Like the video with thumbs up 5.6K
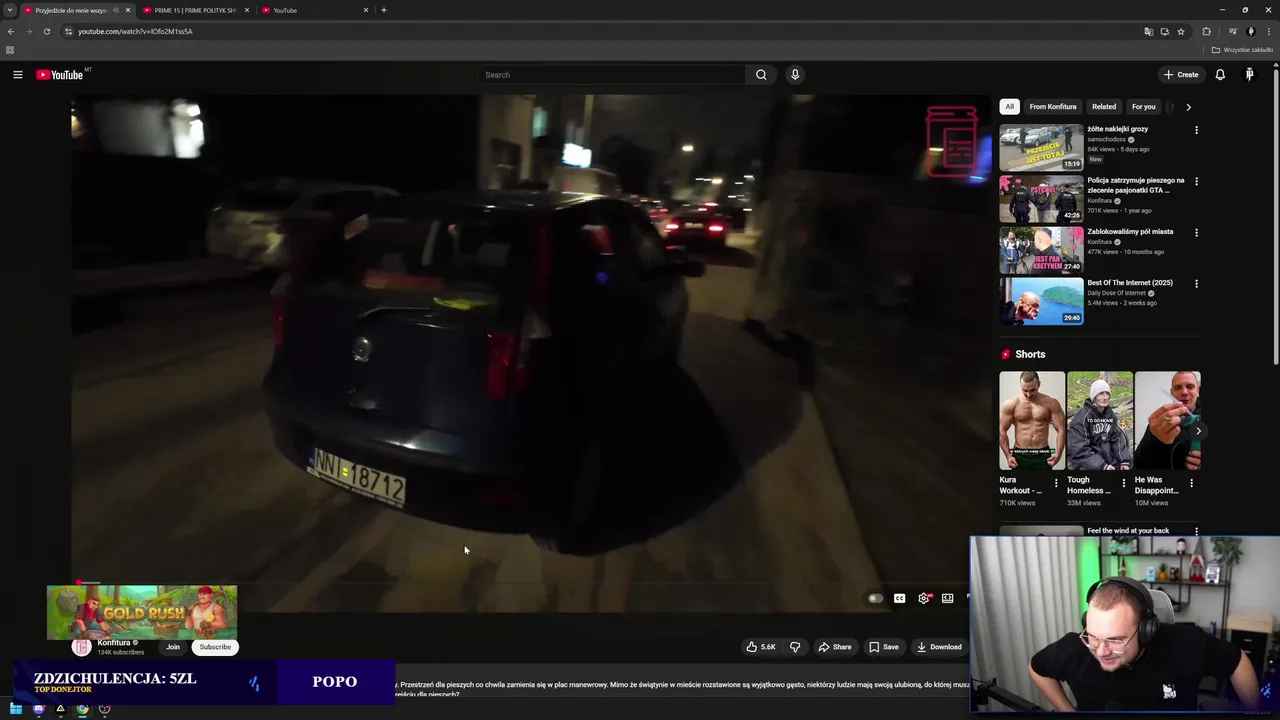This screenshot has width=1280, height=720. pyautogui.click(x=760, y=647)
